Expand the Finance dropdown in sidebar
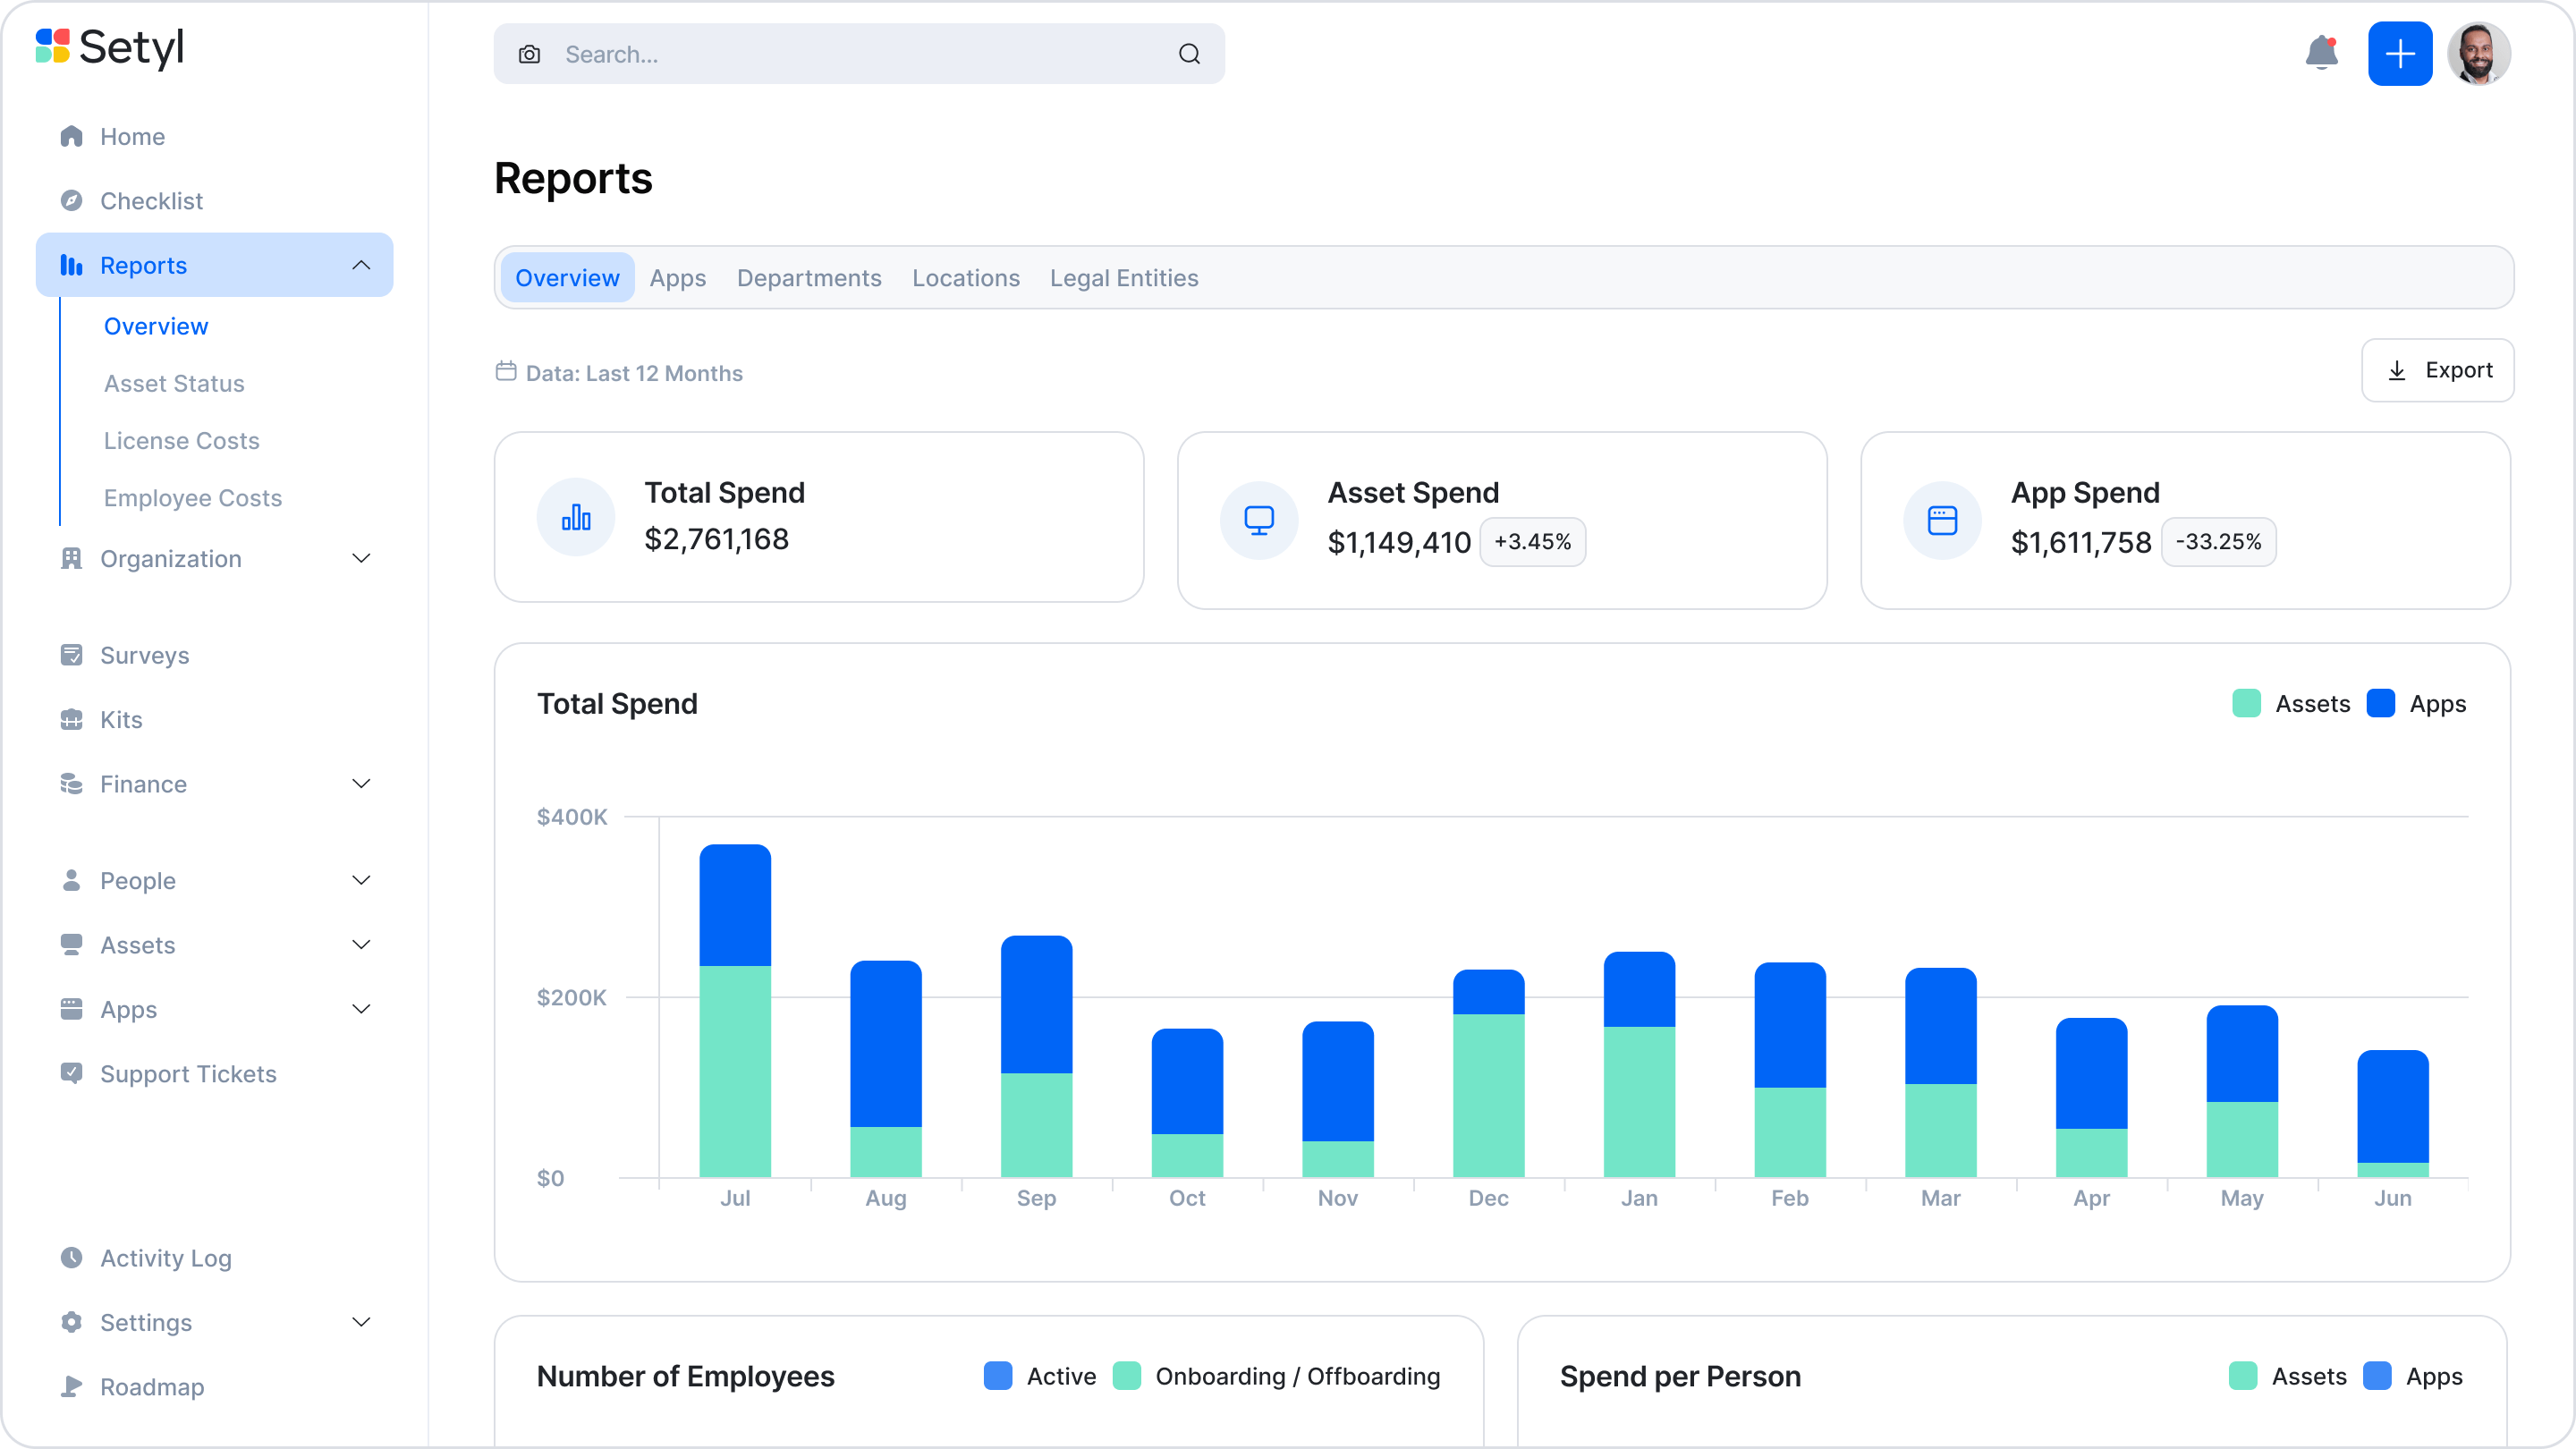This screenshot has width=2576, height=1449. pos(361,784)
